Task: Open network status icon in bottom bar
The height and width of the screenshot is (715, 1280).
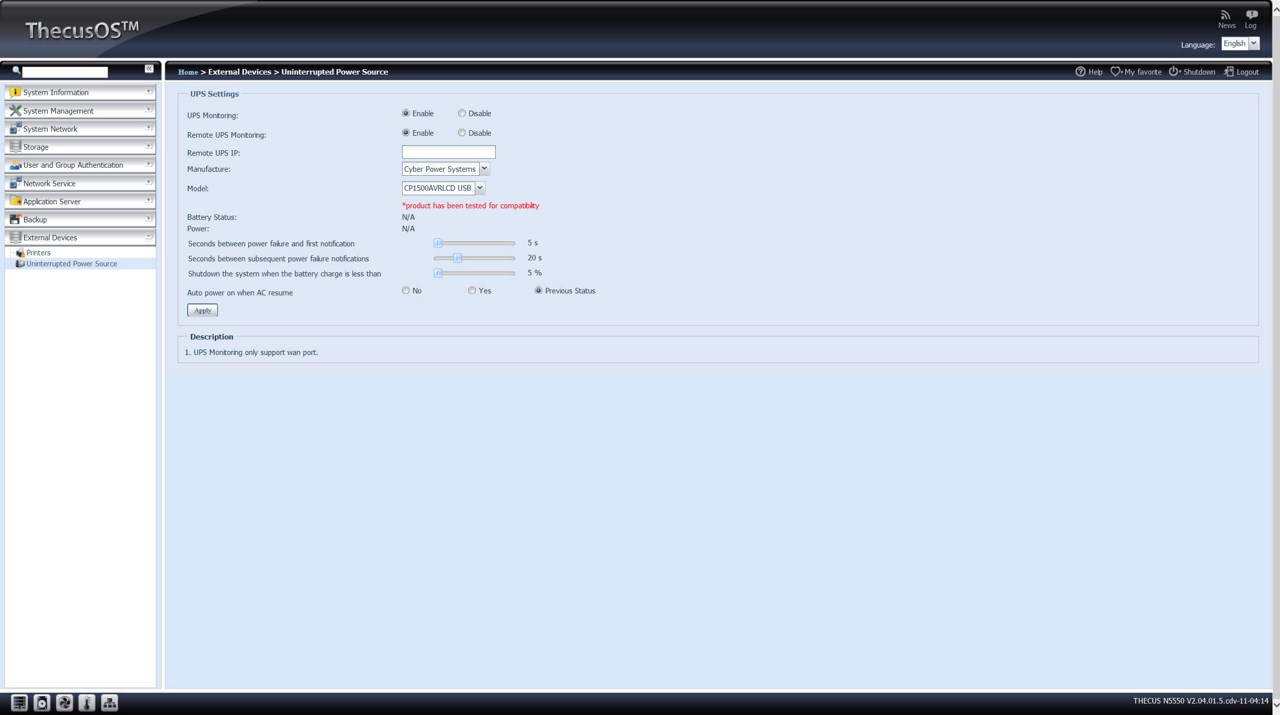Action: coord(110,703)
